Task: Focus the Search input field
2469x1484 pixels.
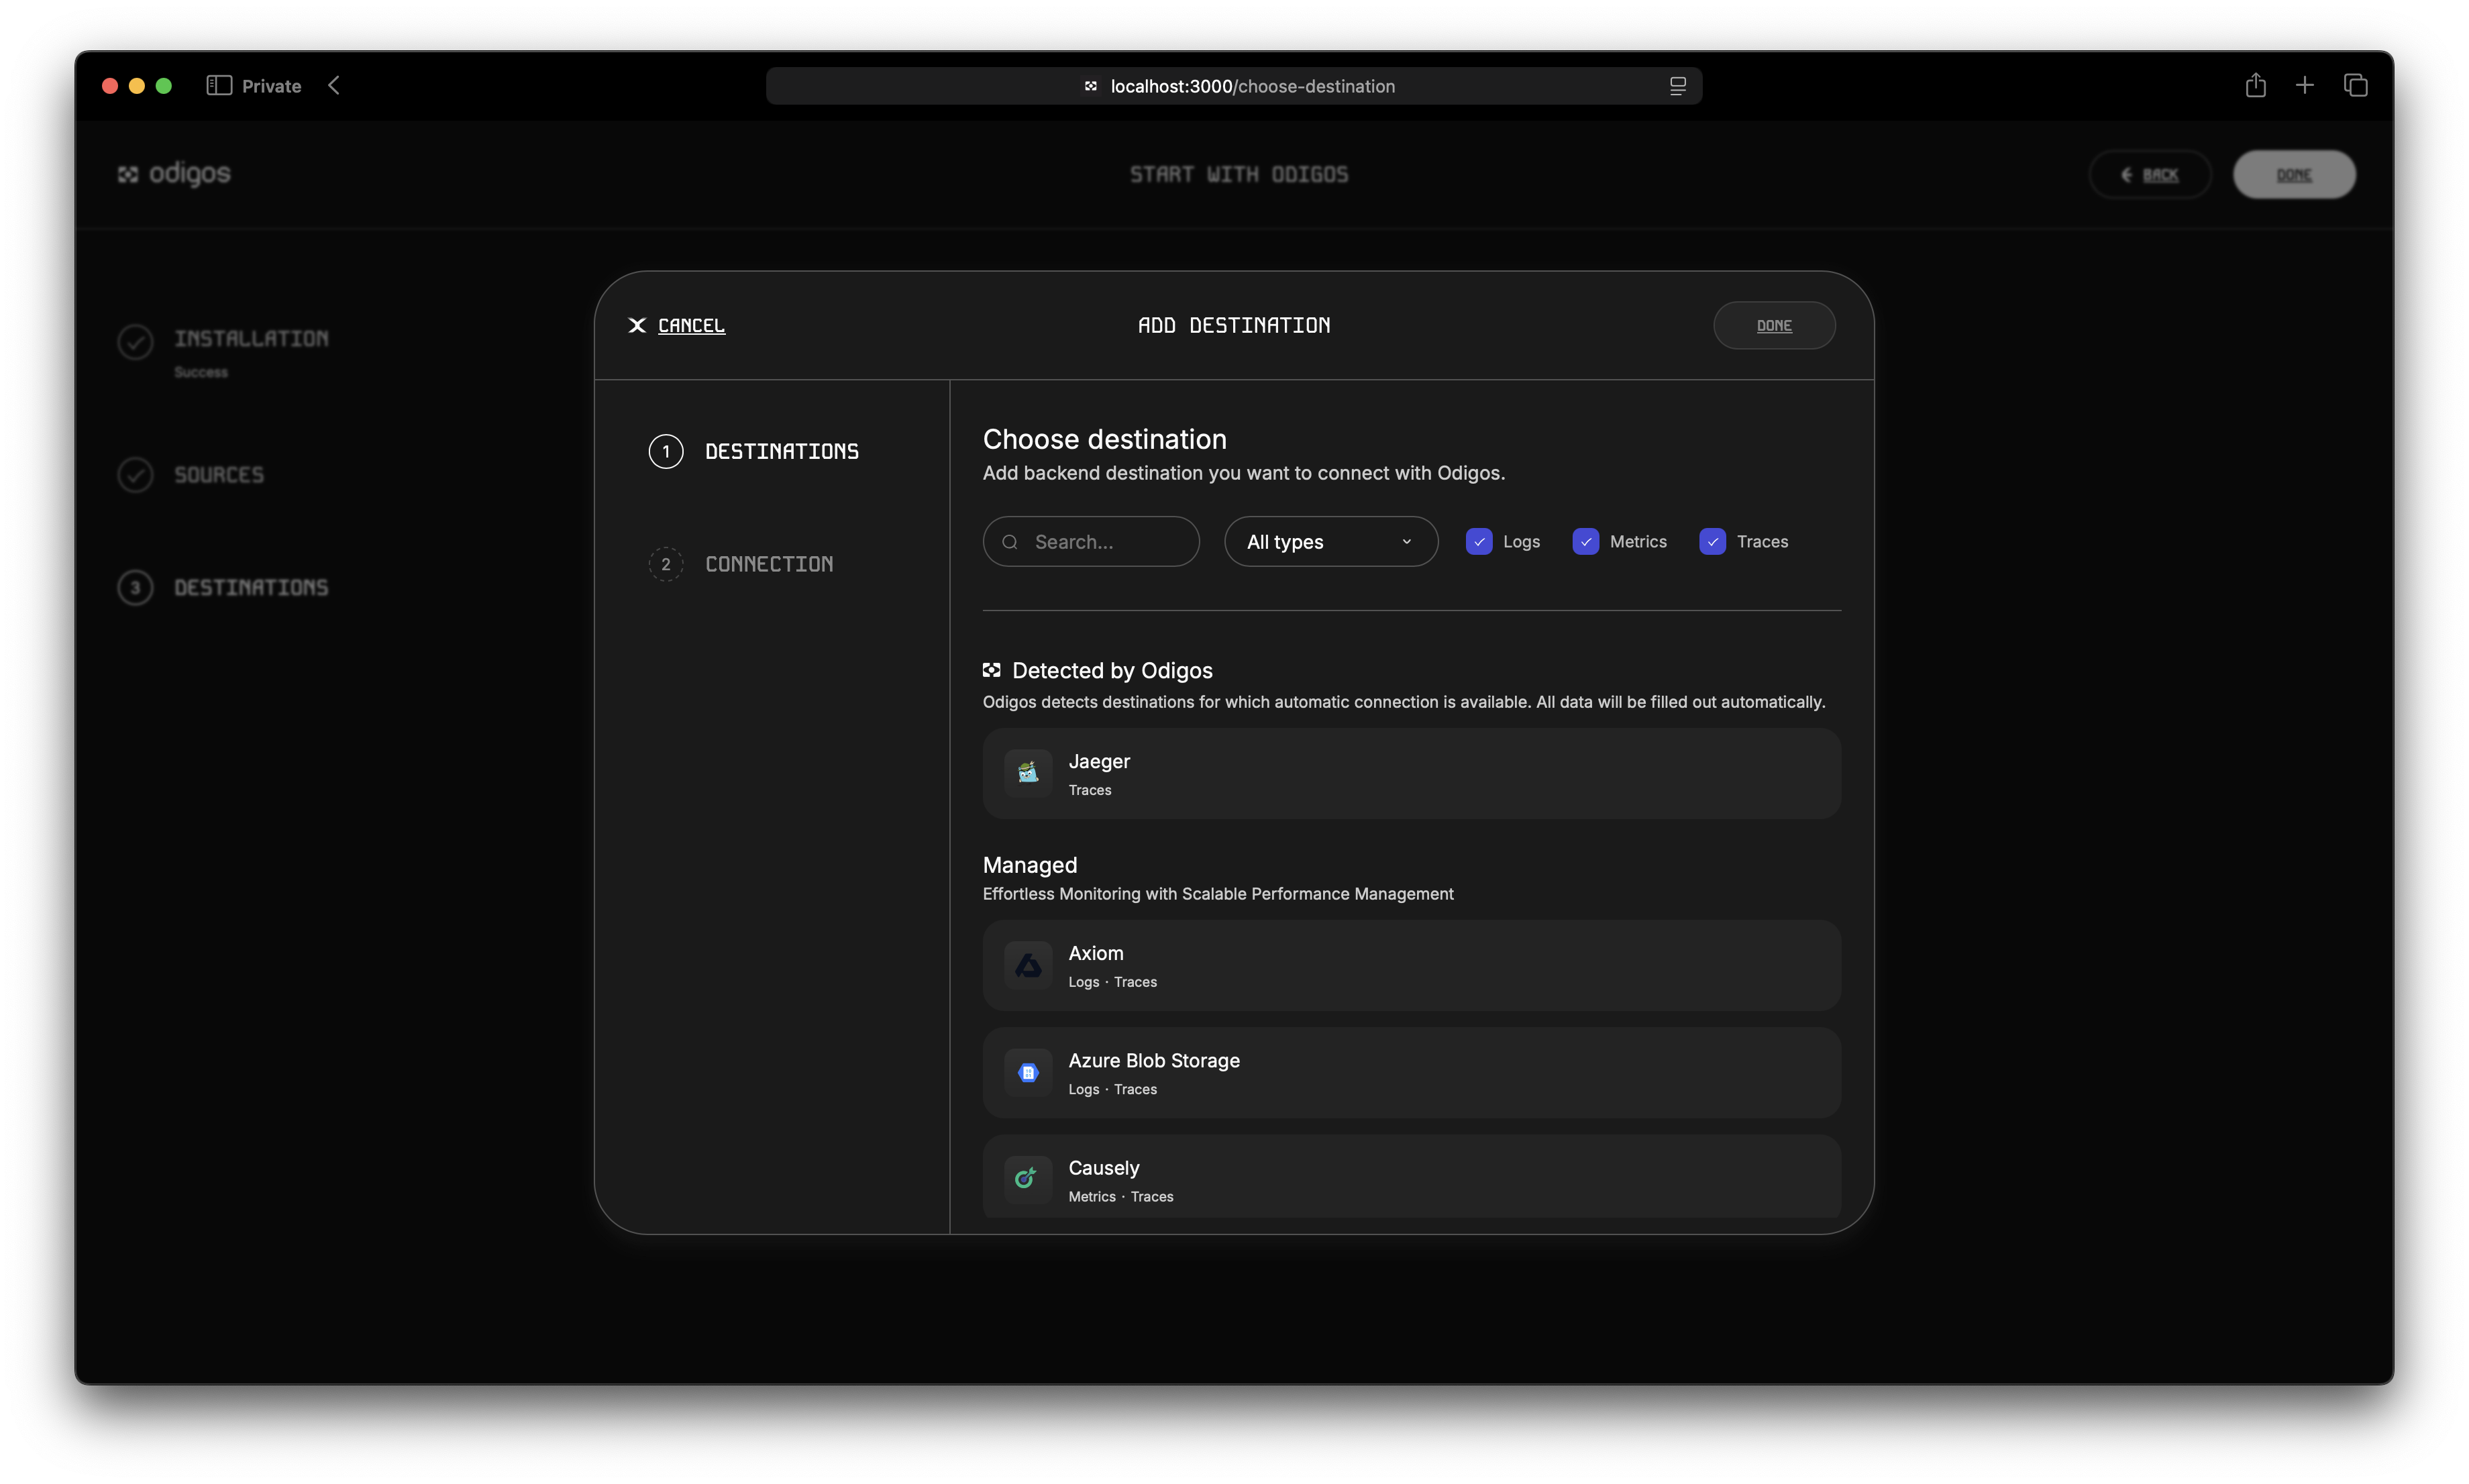Action: [1090, 542]
